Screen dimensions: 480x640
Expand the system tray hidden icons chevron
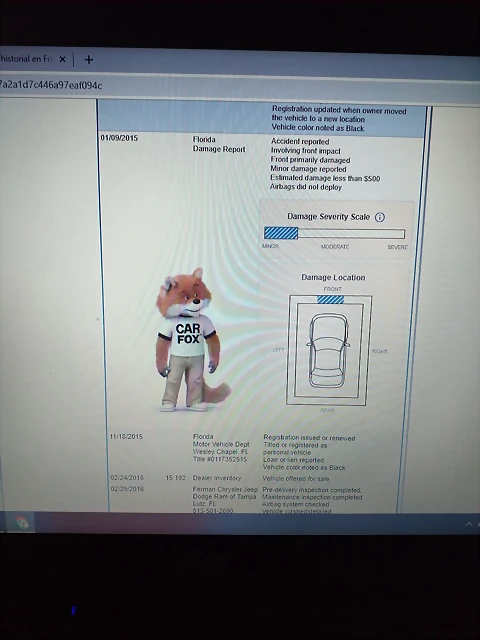pos(469,524)
